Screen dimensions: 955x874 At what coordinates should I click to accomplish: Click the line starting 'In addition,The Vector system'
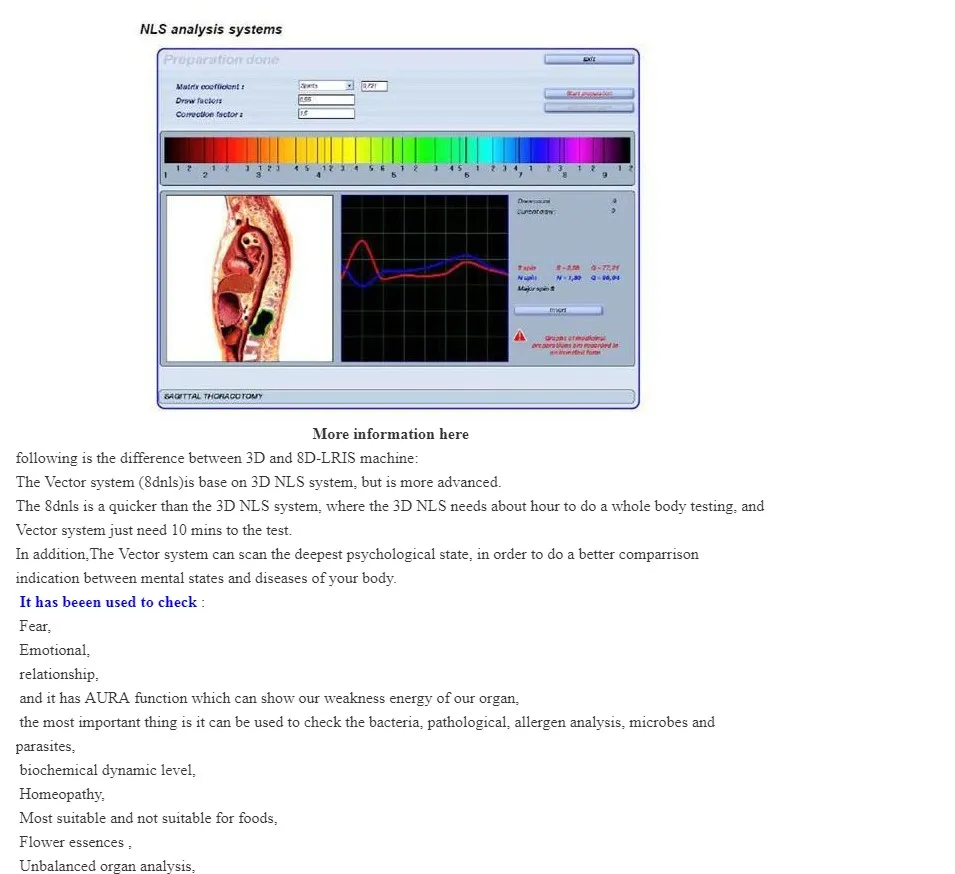(x=357, y=554)
